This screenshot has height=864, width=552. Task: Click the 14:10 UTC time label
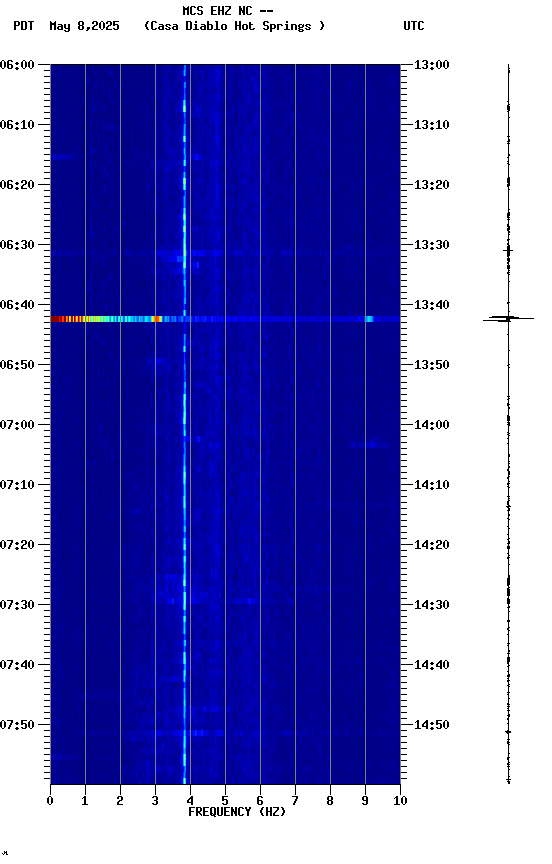tap(432, 485)
